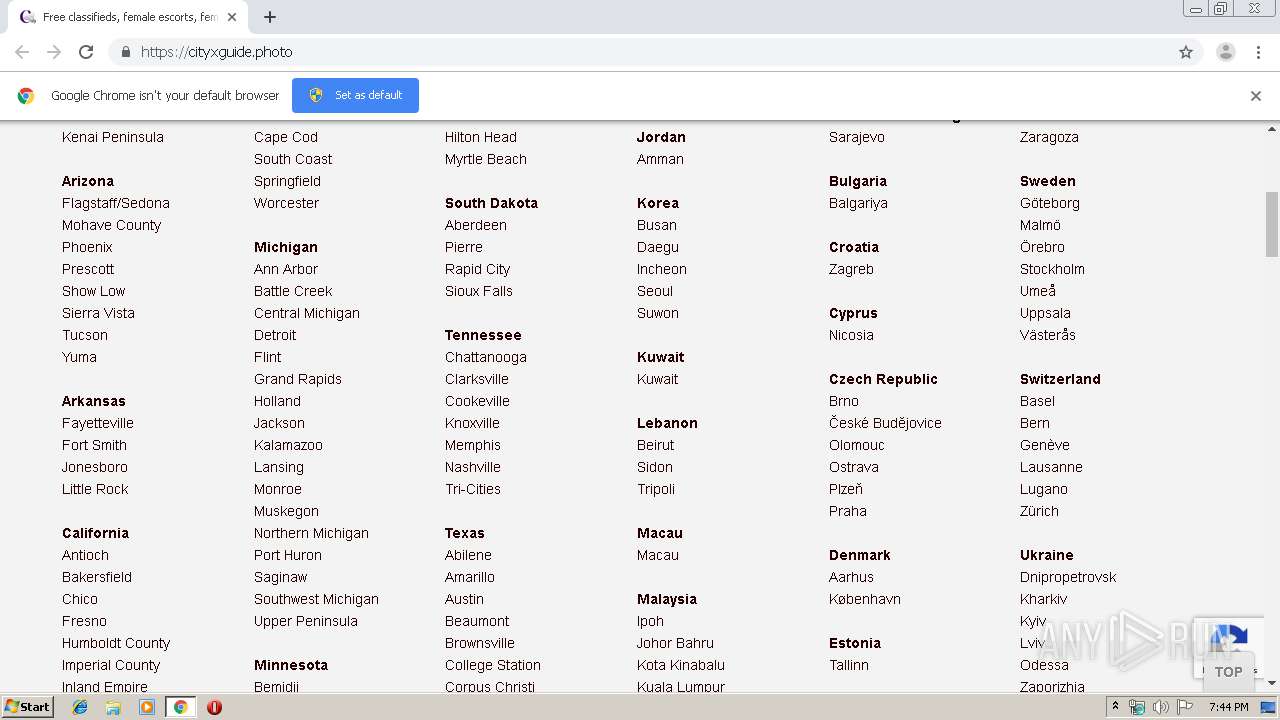Open the Lausanne link
The width and height of the screenshot is (1280, 720).
click(1051, 467)
